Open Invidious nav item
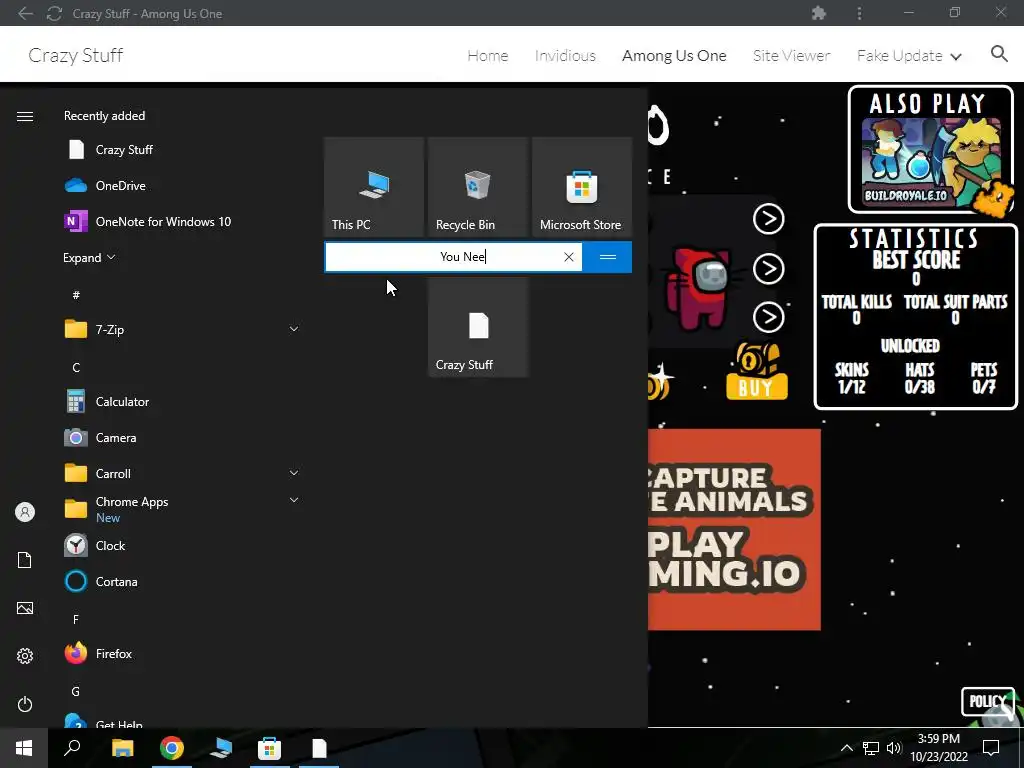Screen dimensions: 1024x768 (565, 56)
